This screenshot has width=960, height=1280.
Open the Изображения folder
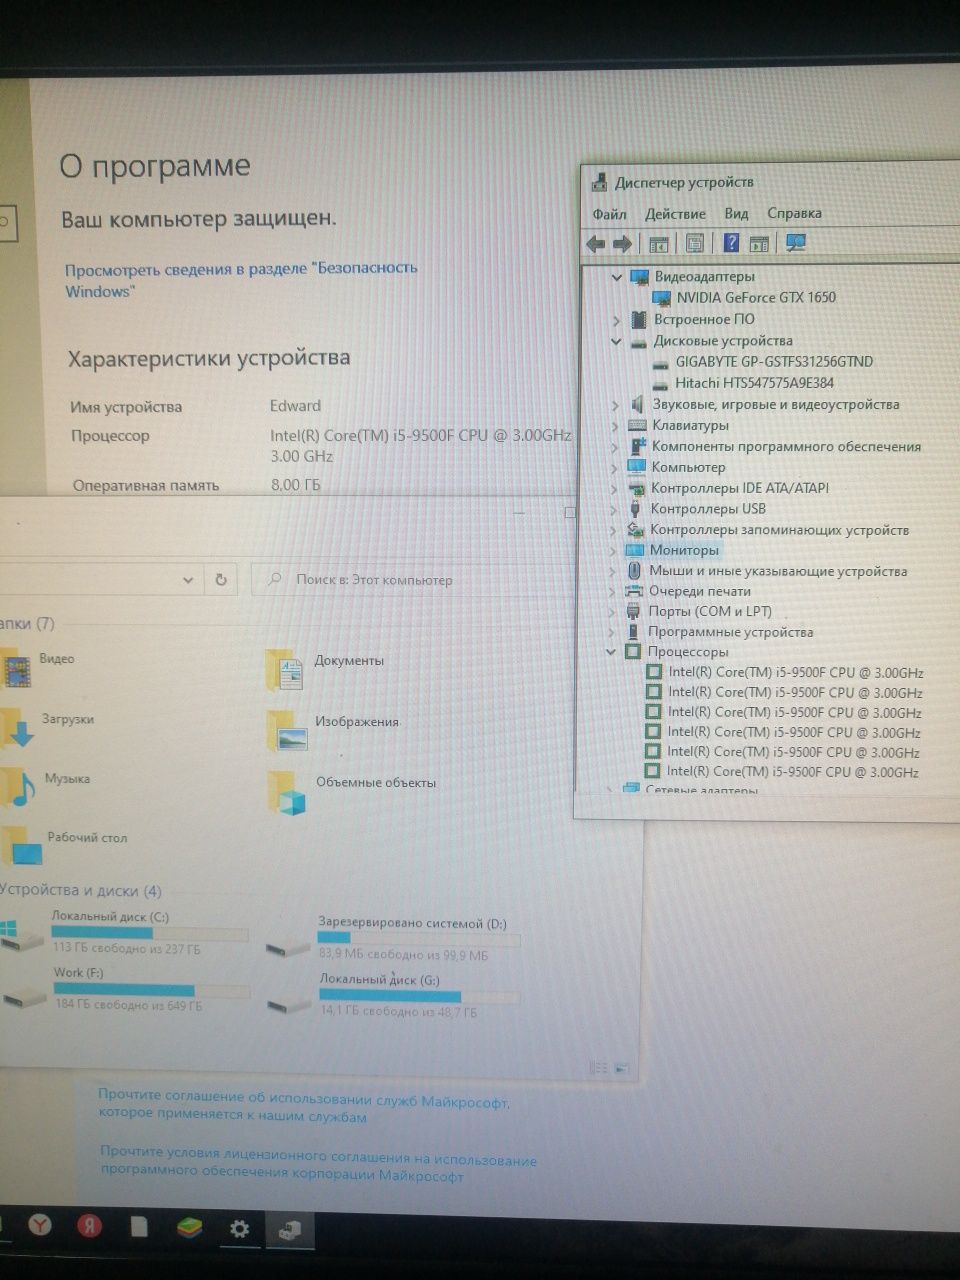click(333, 731)
